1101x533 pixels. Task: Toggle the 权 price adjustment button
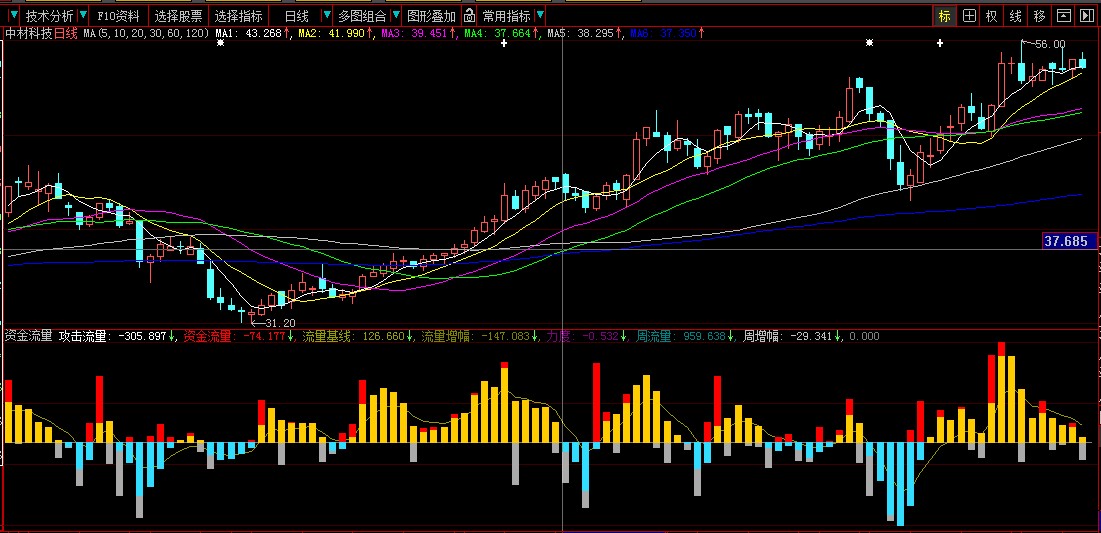[991, 16]
